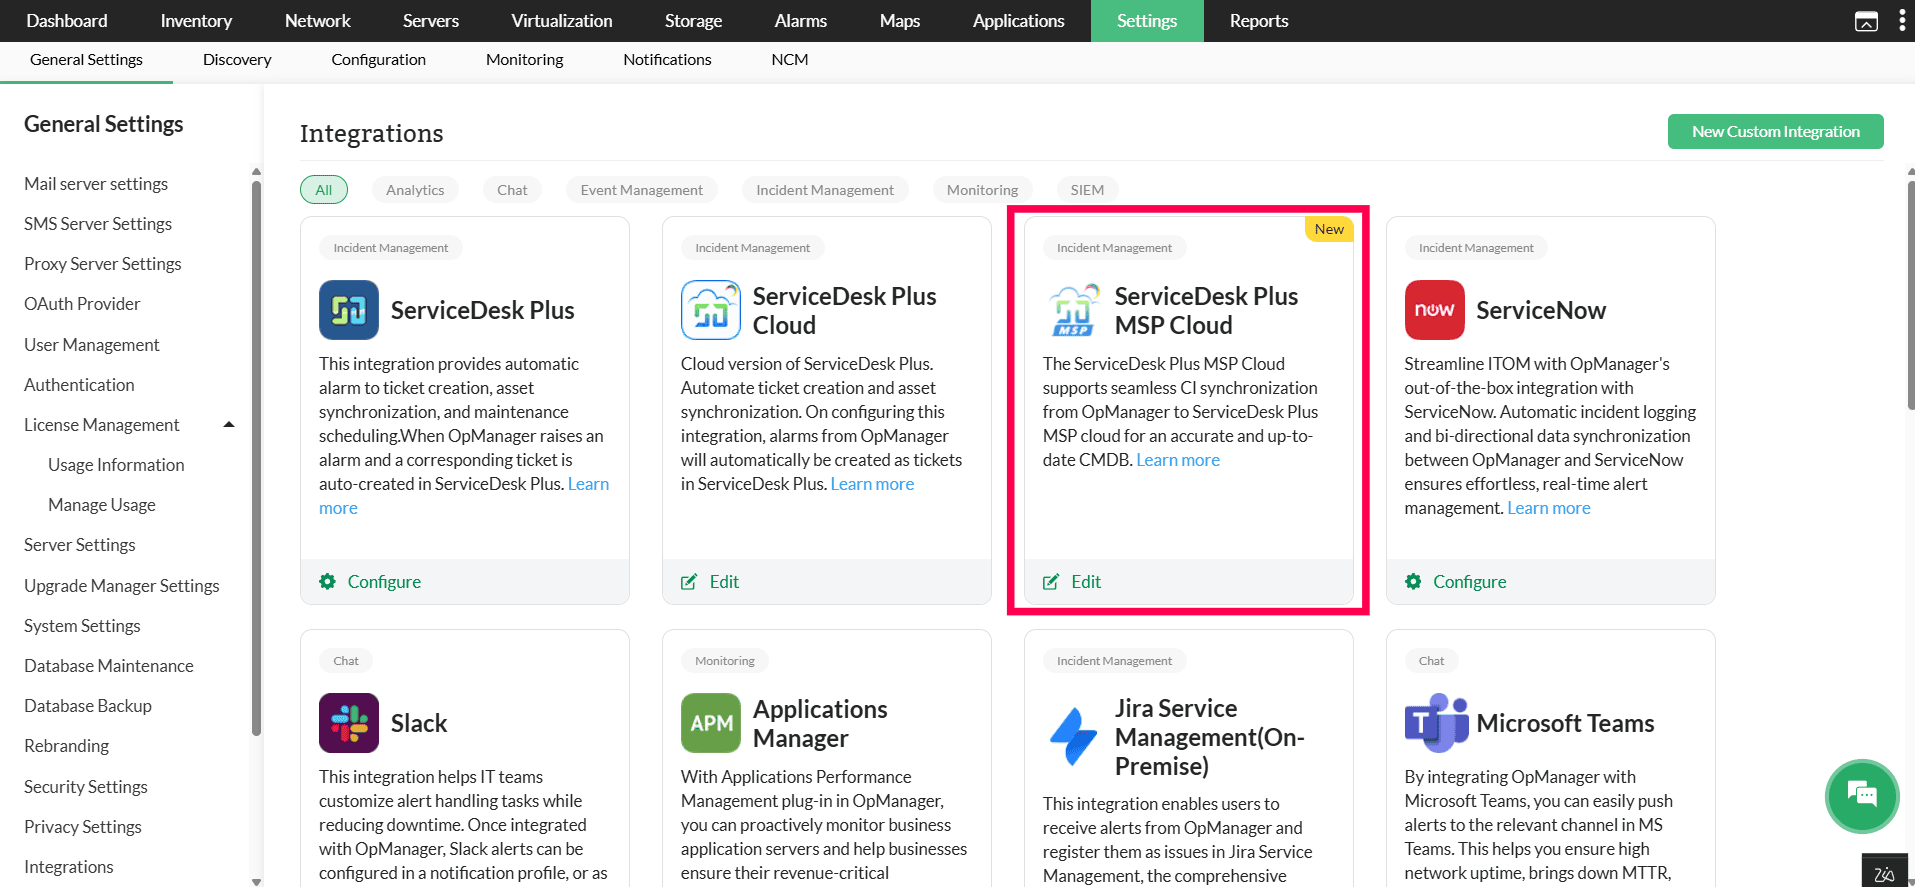Click the ServiceDesk Plus logo icon
Viewport: 1915px width, 887px height.
click(349, 310)
